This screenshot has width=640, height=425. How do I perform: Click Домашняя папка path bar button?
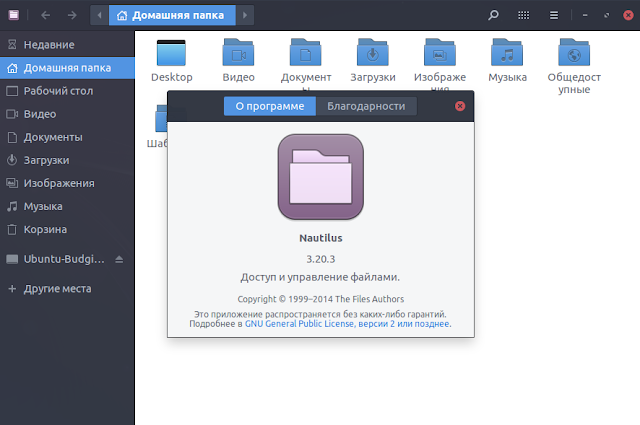(172, 16)
